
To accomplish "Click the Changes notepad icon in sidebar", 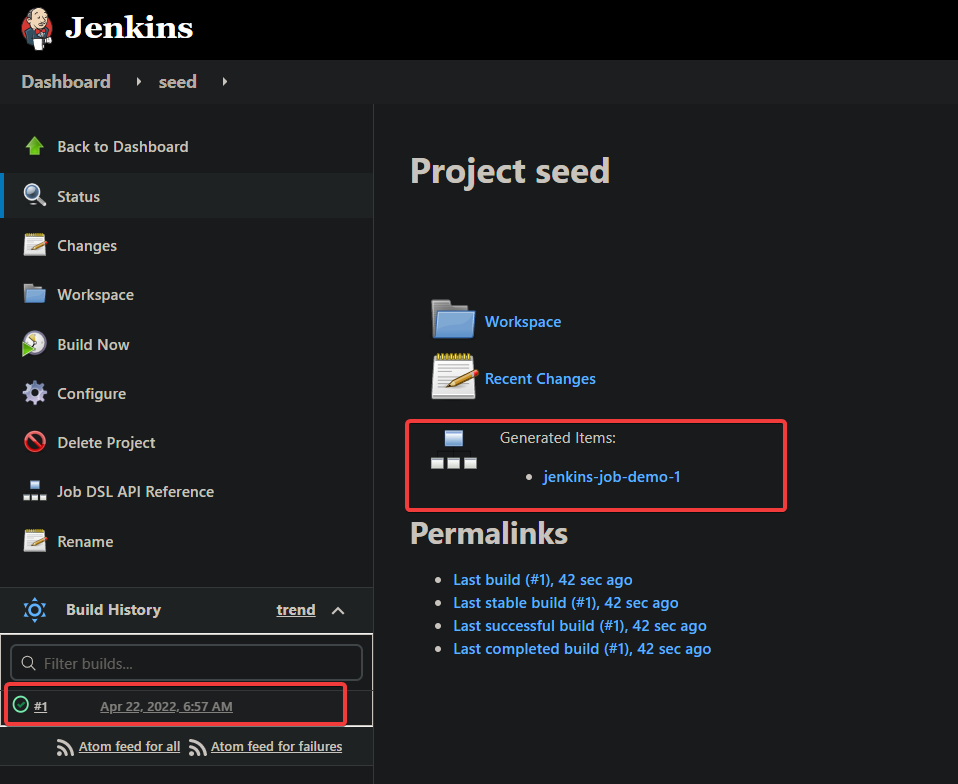I will (35, 245).
